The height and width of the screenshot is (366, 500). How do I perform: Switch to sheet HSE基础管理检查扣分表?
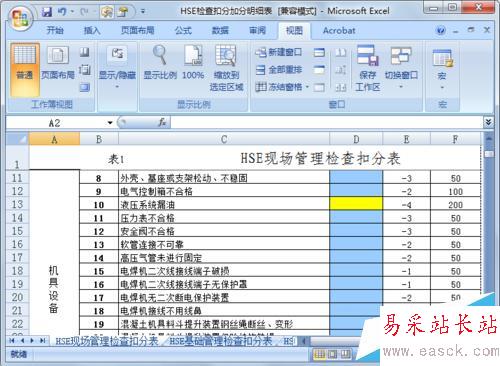click(221, 341)
